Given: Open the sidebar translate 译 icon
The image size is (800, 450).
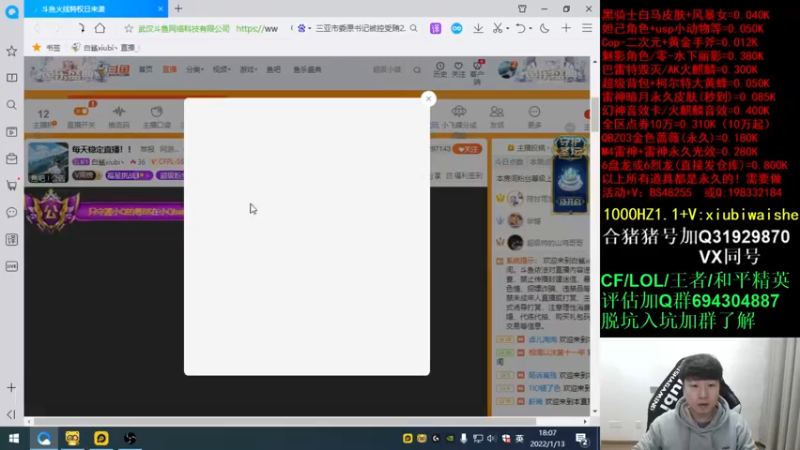Looking at the screenshot, I should 11,239.
